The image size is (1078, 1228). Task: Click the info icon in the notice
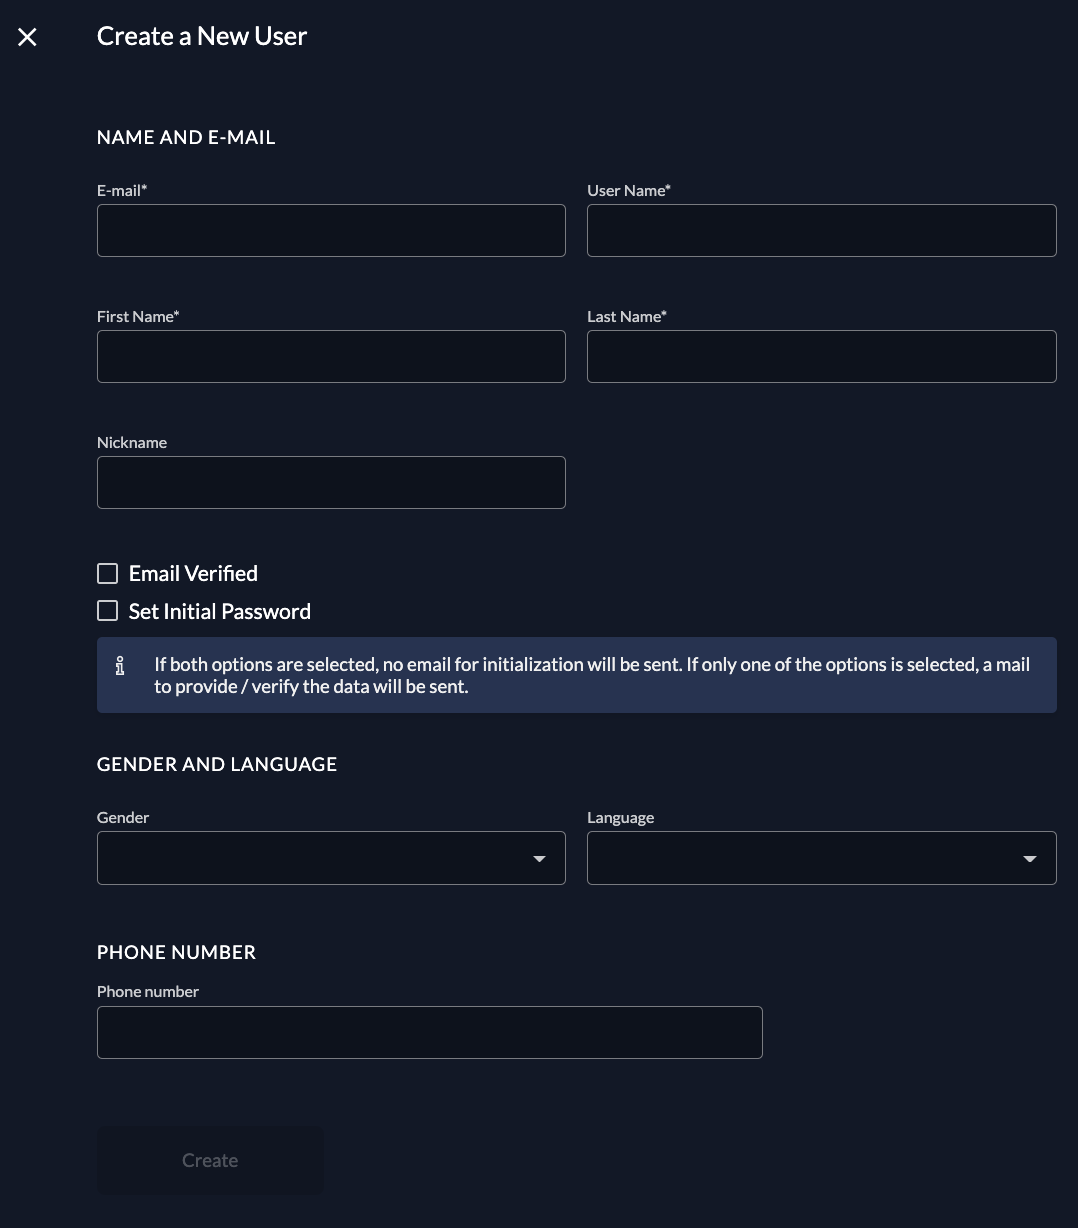120,666
